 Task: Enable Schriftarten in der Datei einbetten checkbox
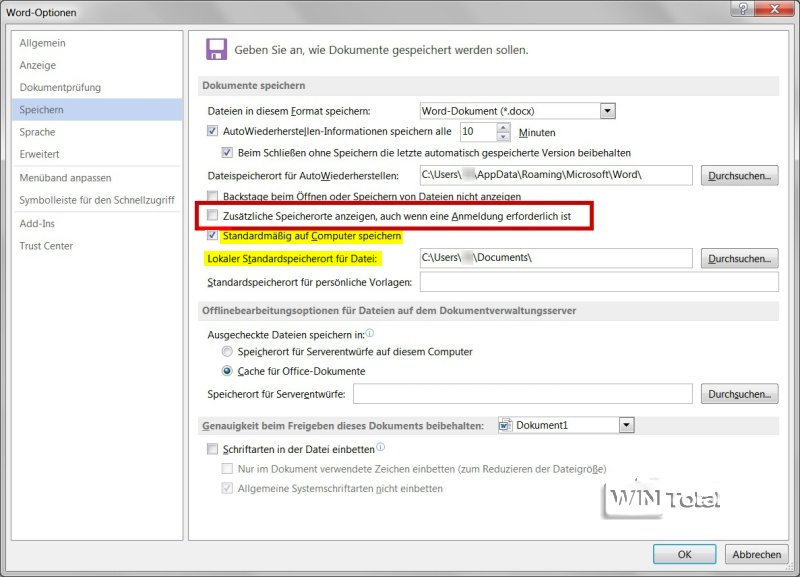212,449
